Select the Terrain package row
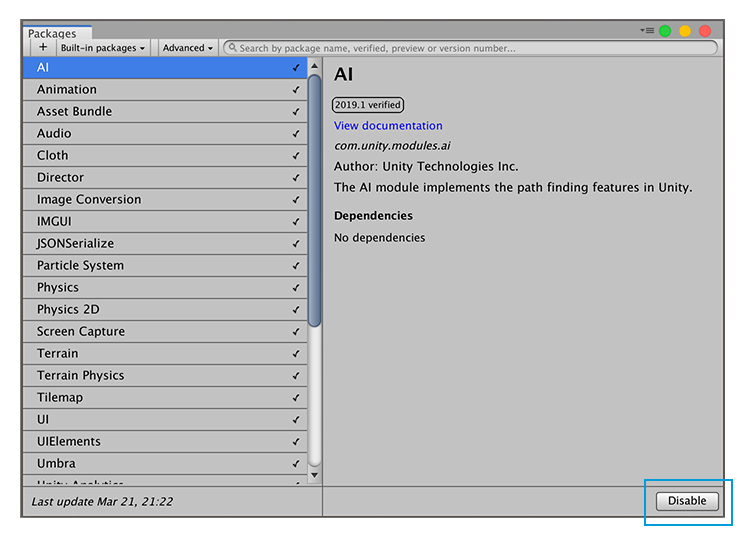The width and height of the screenshot is (743, 538). coord(165,354)
